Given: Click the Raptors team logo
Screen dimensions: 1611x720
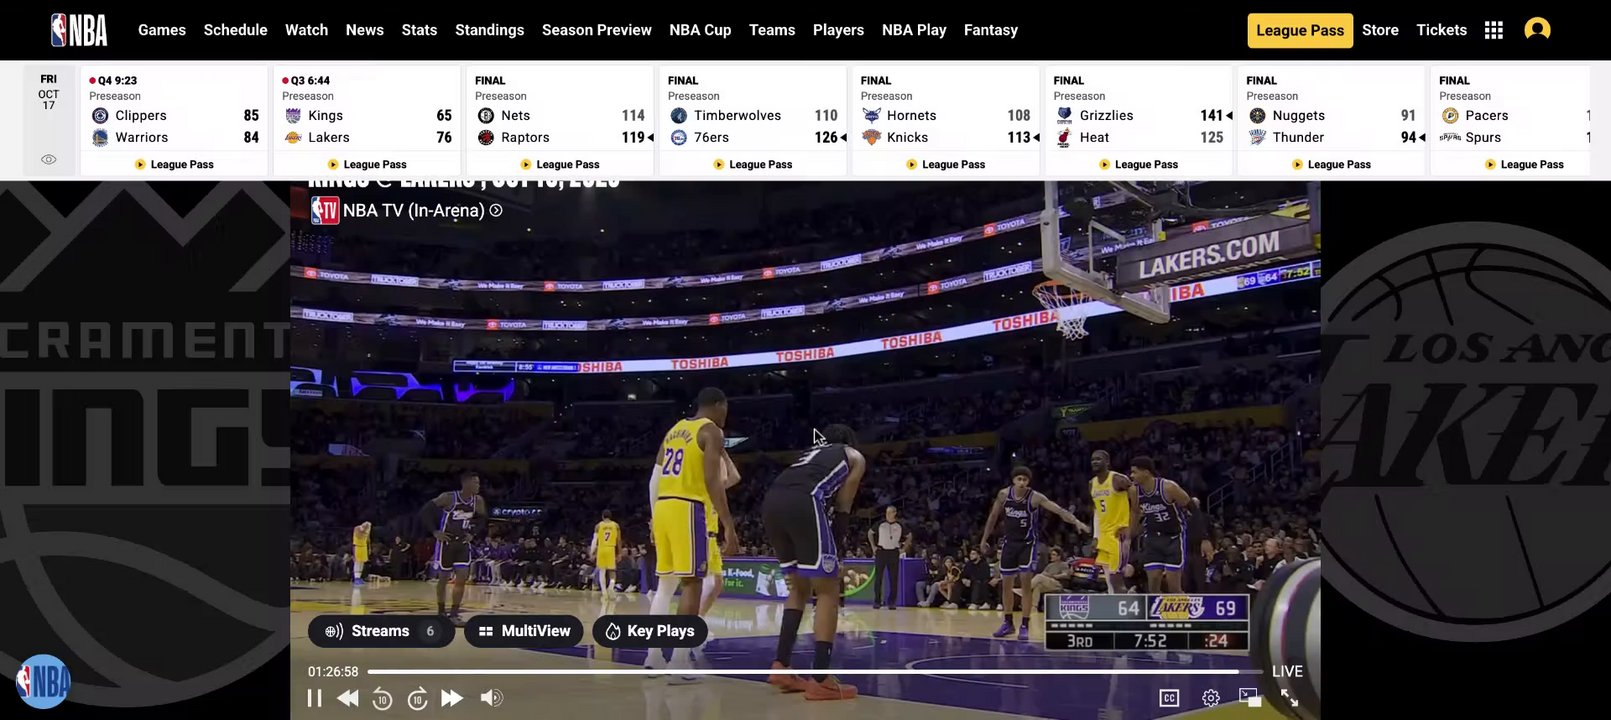Looking at the screenshot, I should click(486, 138).
